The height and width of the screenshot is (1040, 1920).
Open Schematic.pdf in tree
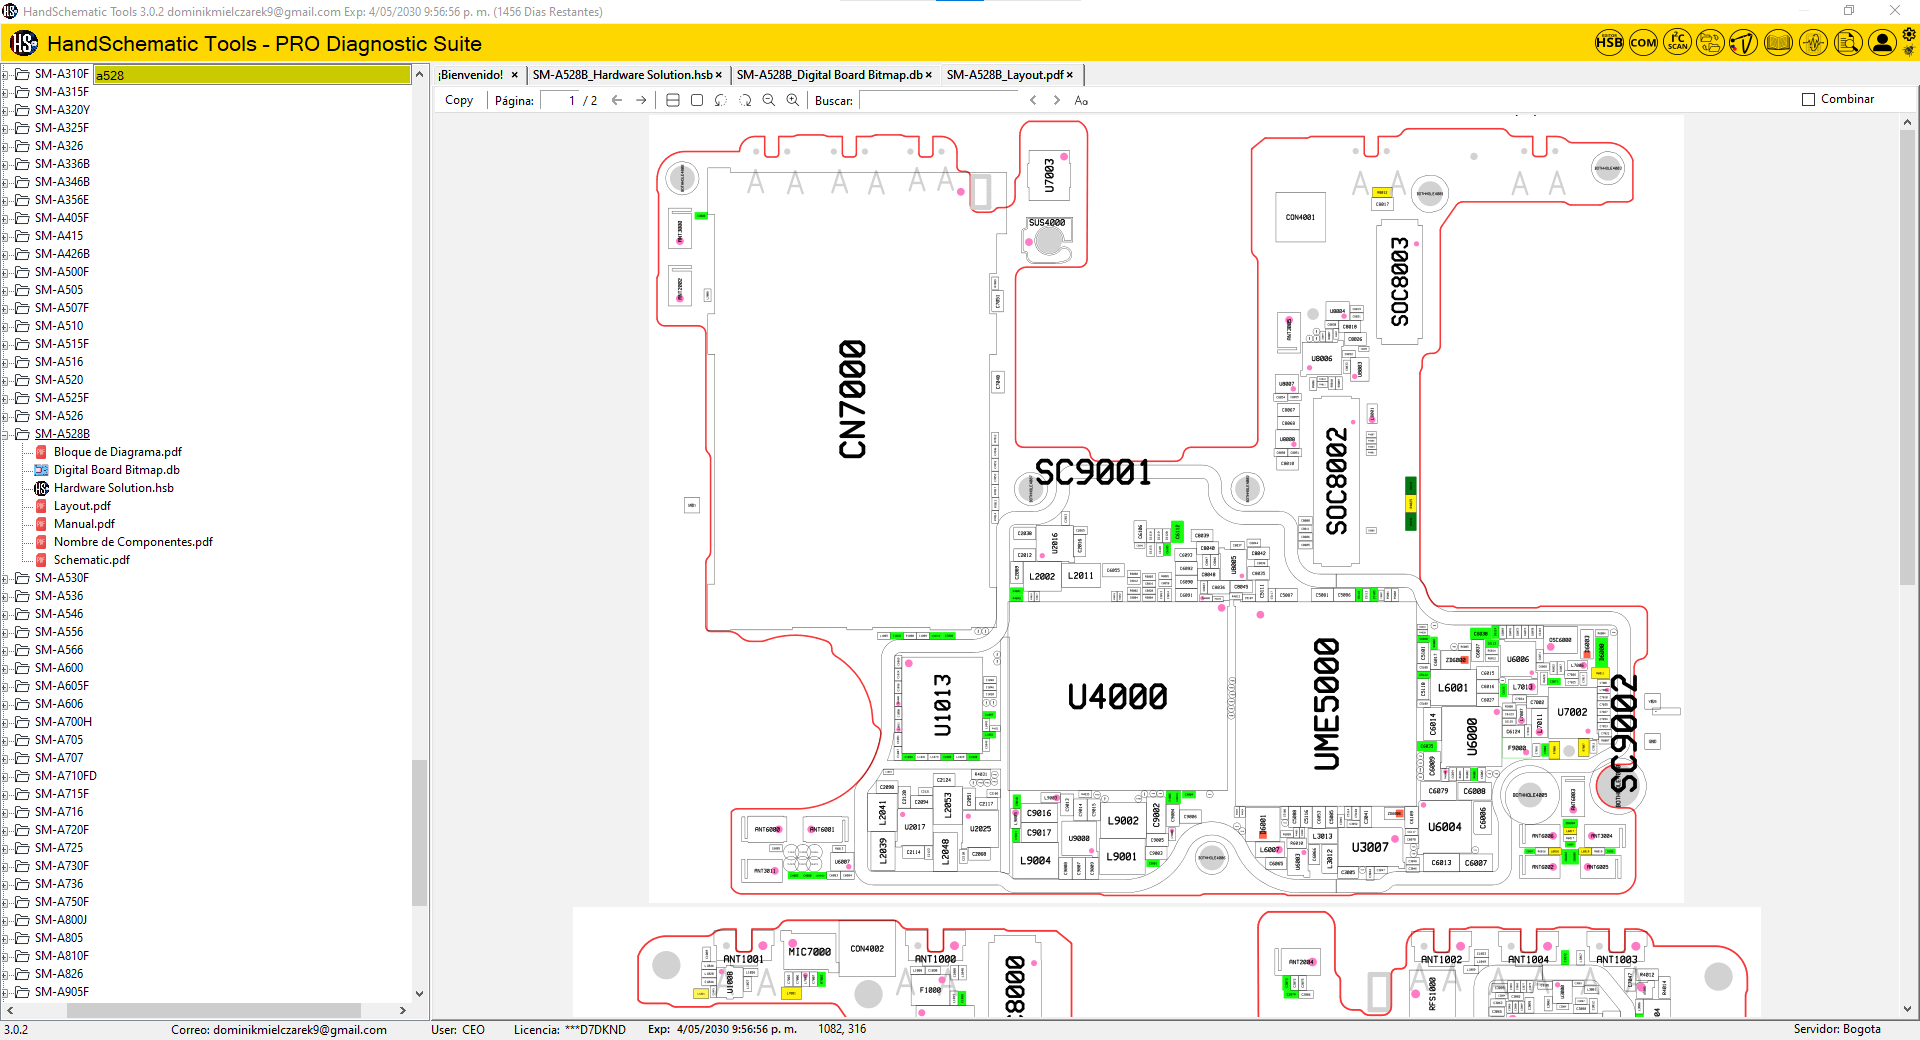click(92, 560)
